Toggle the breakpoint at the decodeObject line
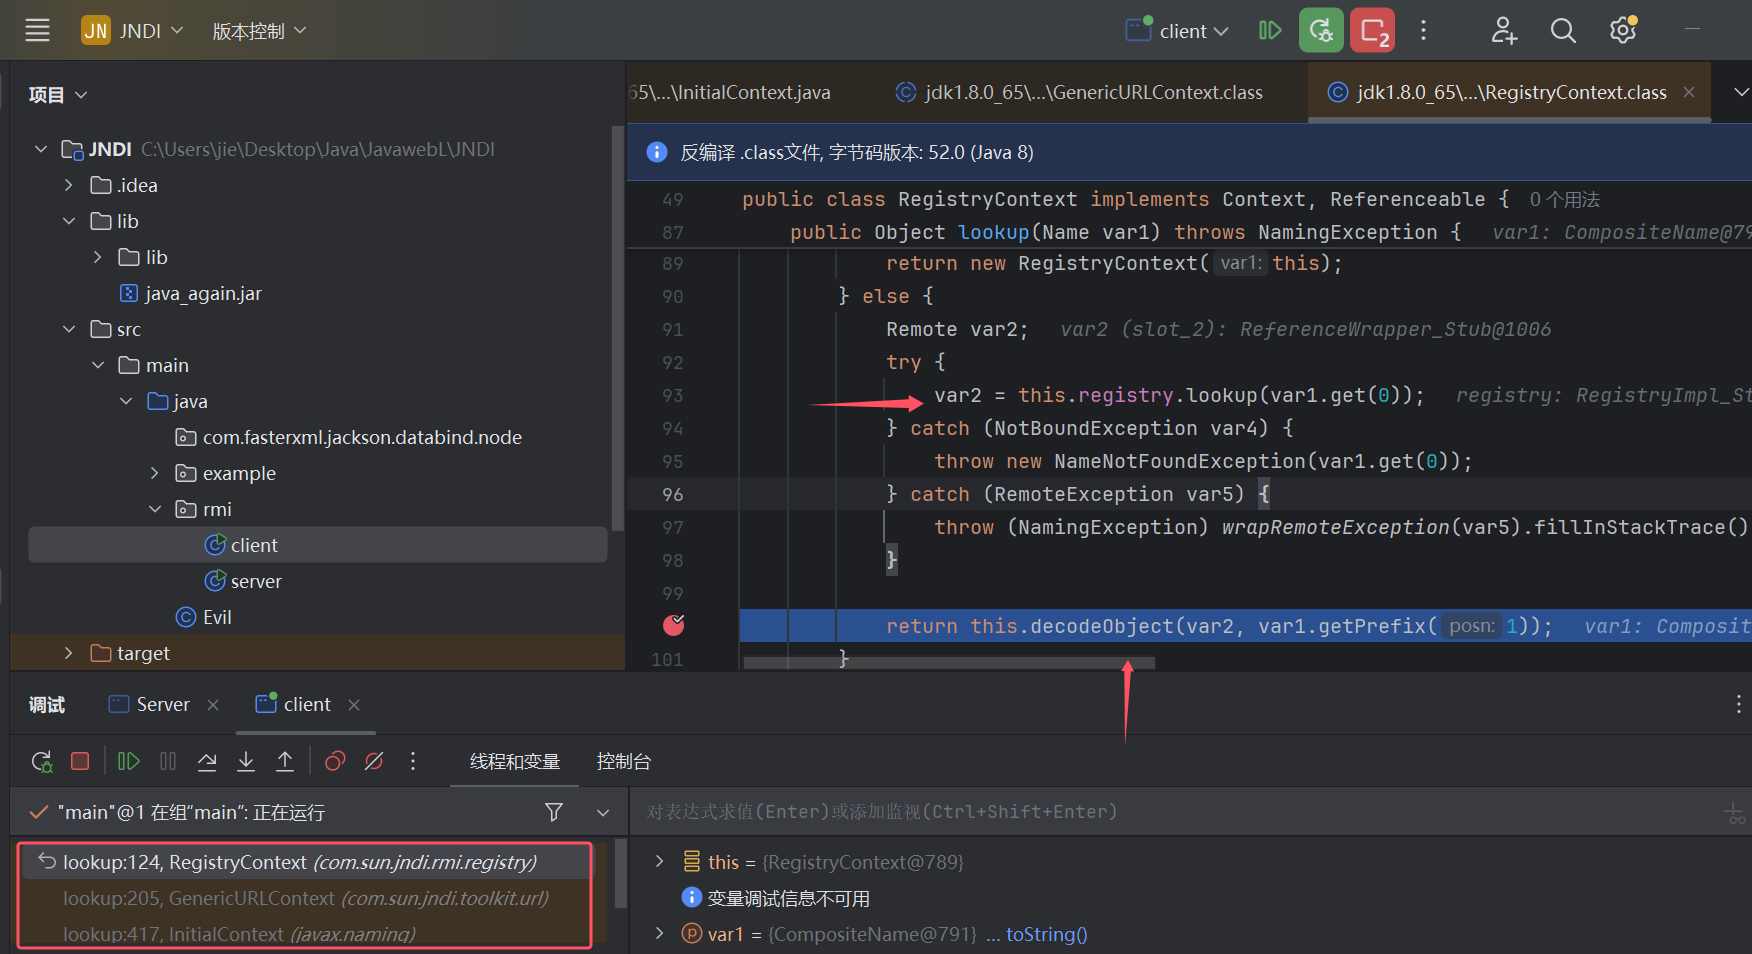 [674, 625]
